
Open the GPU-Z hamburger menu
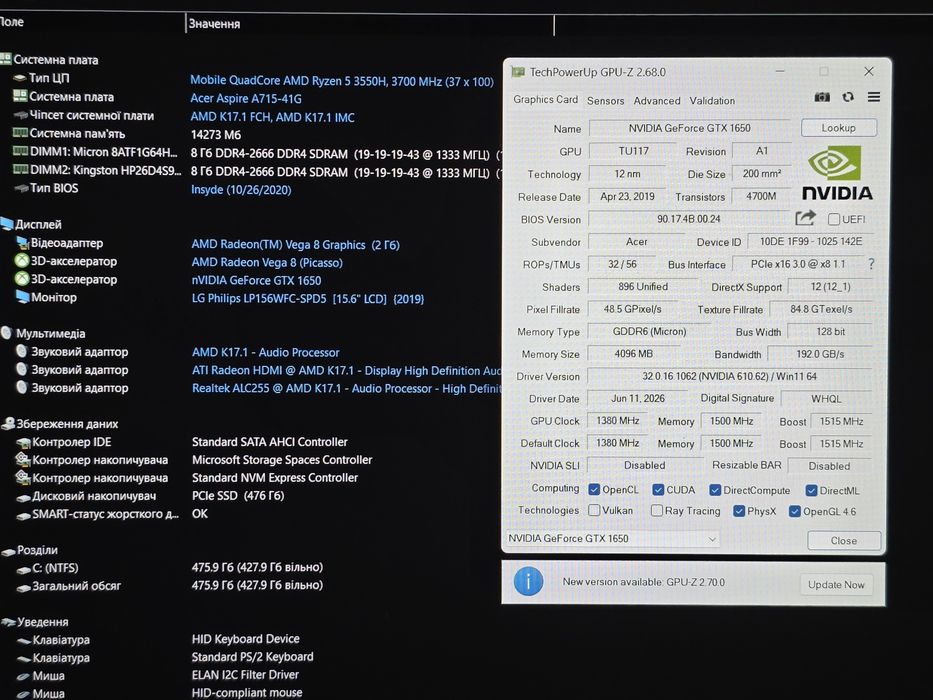873,97
